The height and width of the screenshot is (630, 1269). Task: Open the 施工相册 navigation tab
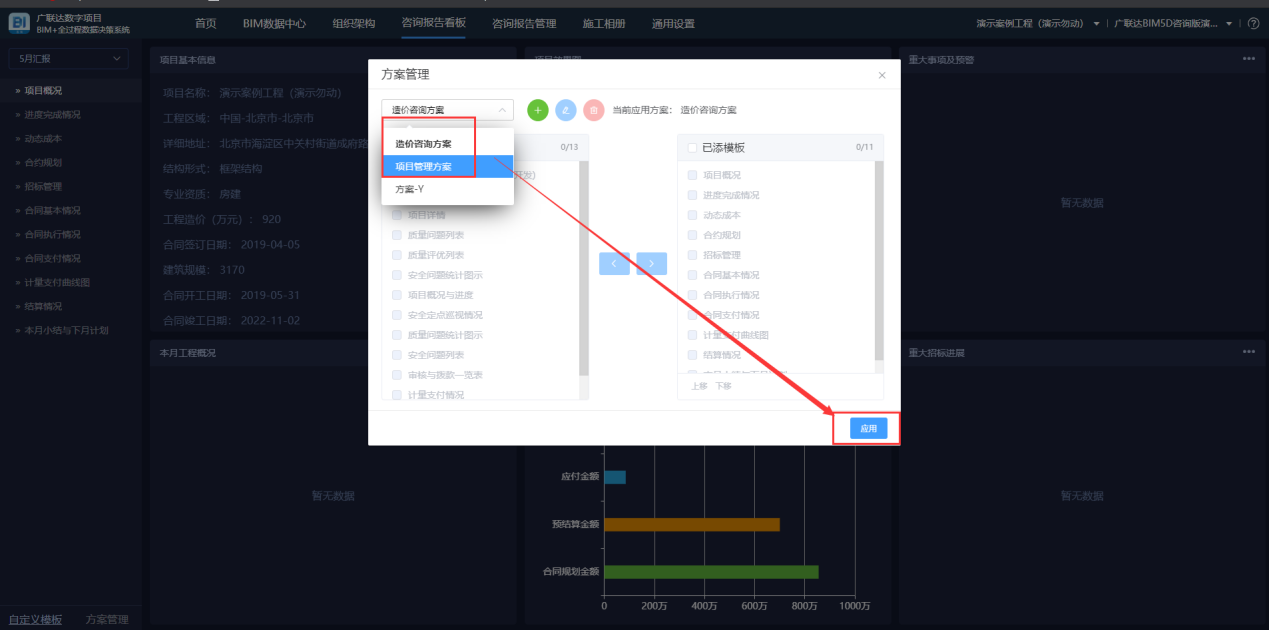pyautogui.click(x=604, y=23)
